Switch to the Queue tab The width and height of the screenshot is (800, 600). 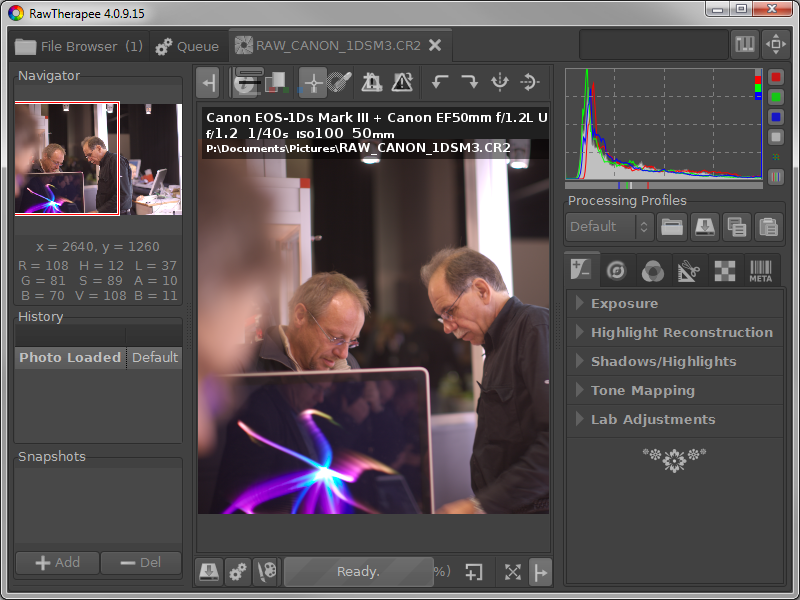188,46
